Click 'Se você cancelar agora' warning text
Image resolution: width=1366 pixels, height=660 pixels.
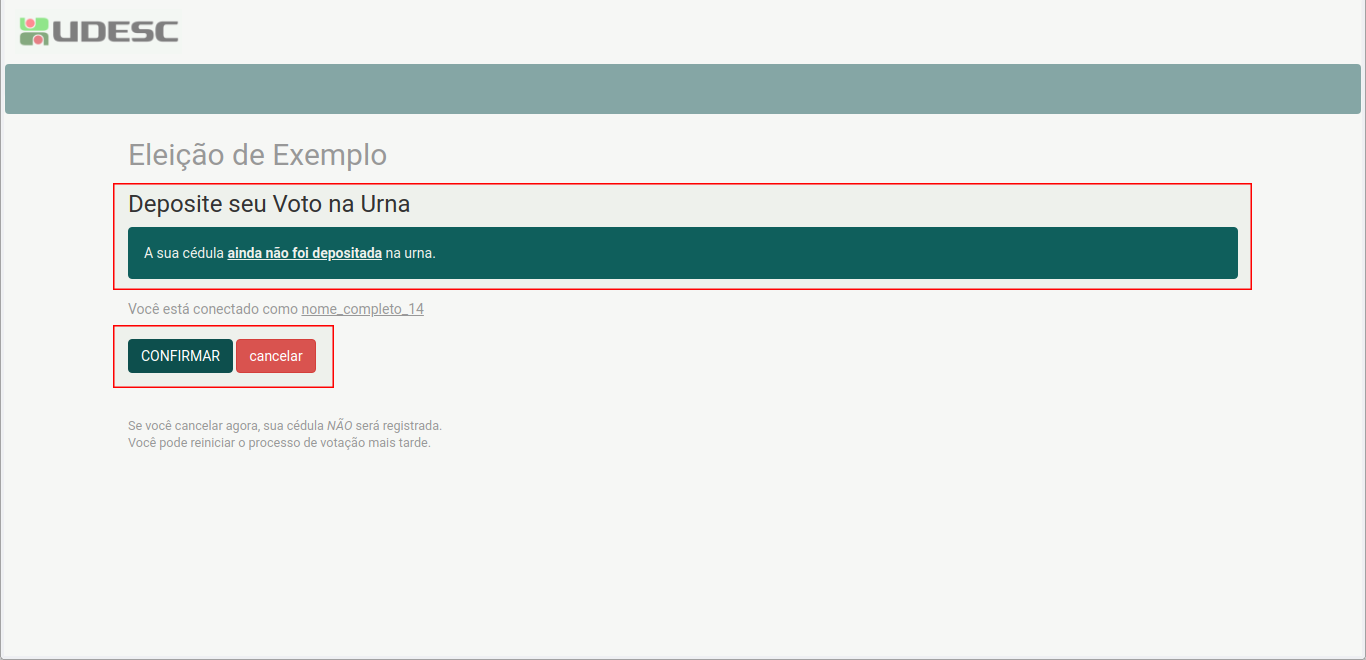(190, 425)
